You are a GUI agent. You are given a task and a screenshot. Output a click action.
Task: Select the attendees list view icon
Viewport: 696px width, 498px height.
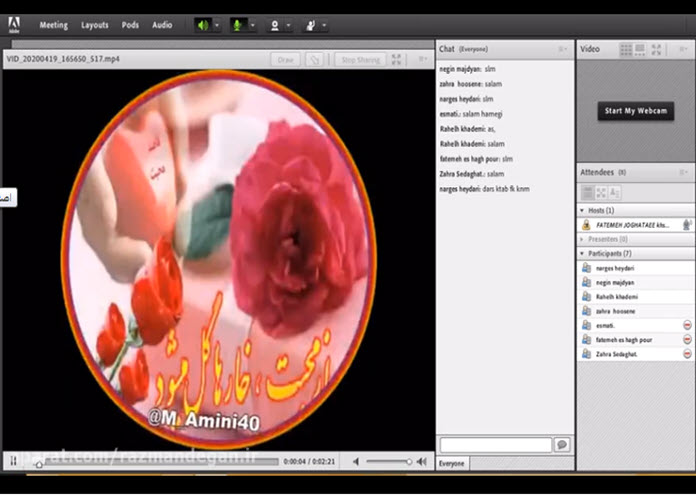587,193
